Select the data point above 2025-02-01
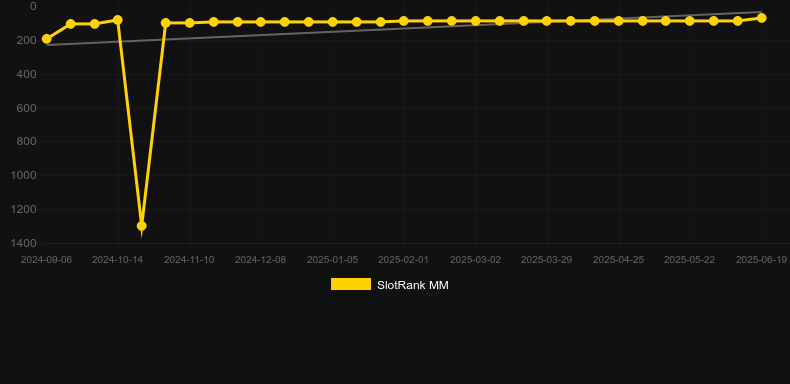Image resolution: width=790 pixels, height=384 pixels. 404,21
